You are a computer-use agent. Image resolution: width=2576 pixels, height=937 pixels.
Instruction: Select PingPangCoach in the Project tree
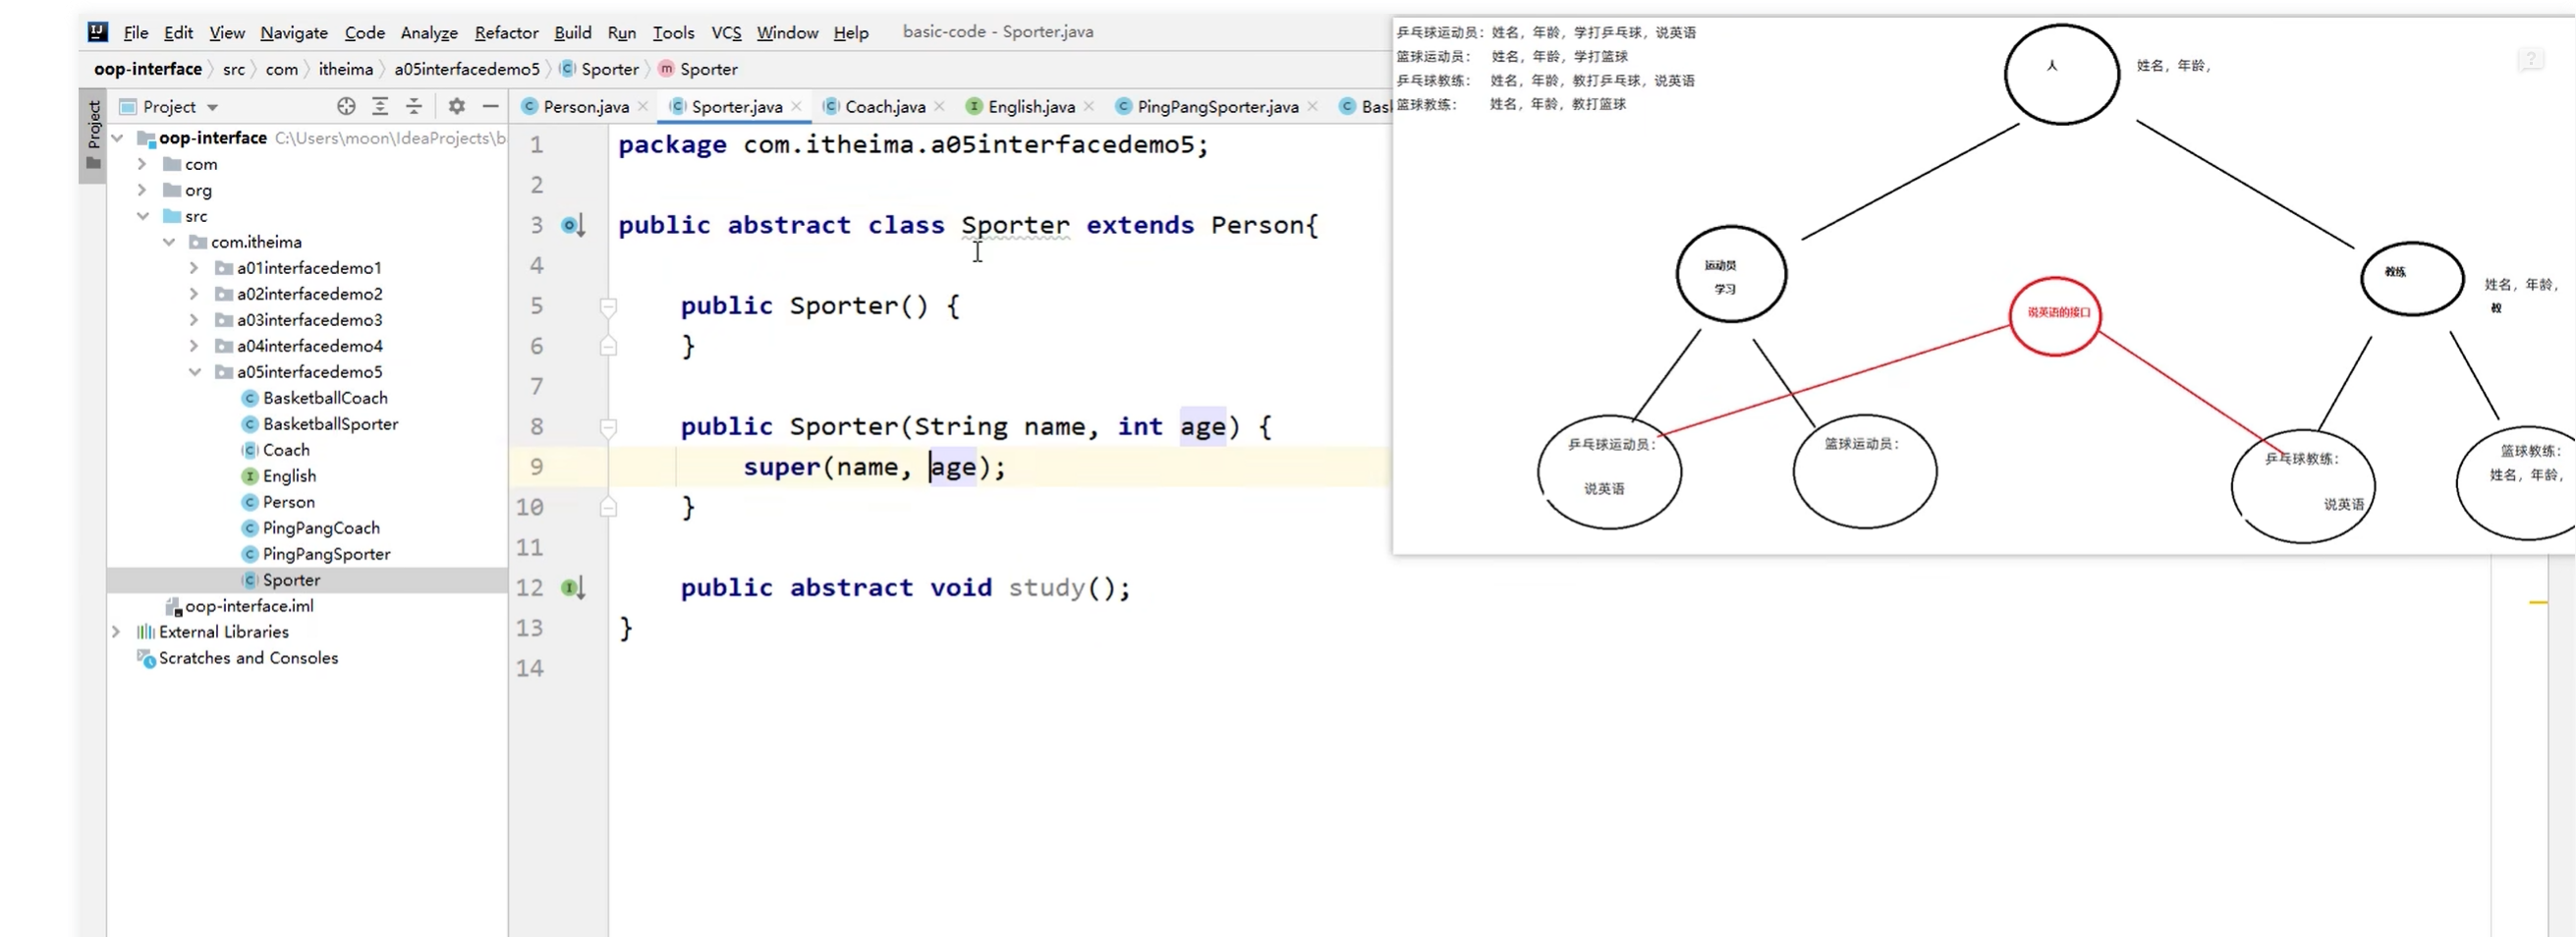click(321, 528)
